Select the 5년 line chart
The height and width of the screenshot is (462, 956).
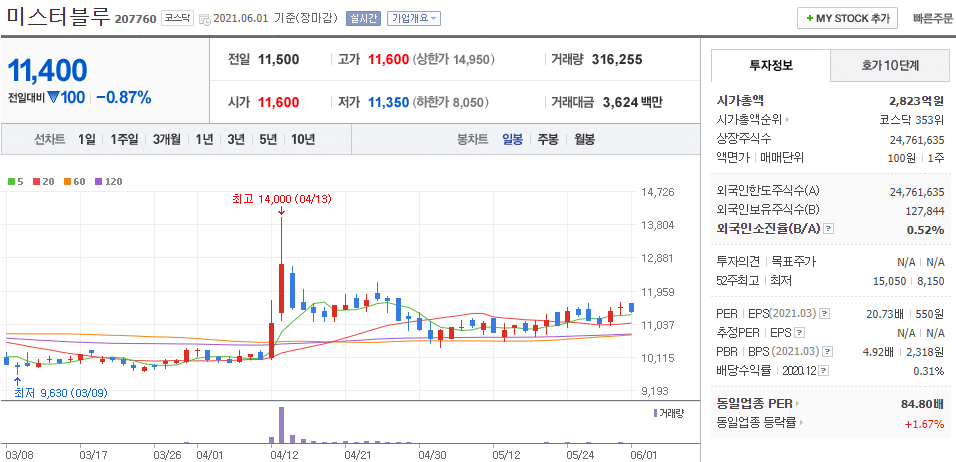pos(268,139)
